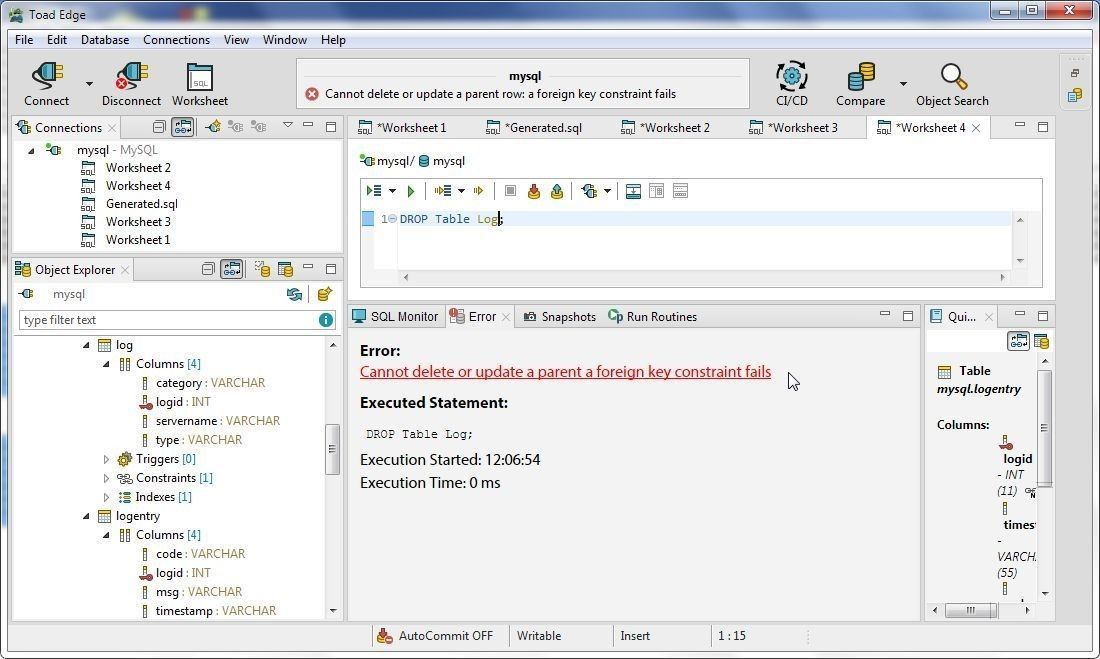The image size is (1100, 659).
Task: Expand the Triggers [0] node
Action: pyautogui.click(x=106, y=459)
